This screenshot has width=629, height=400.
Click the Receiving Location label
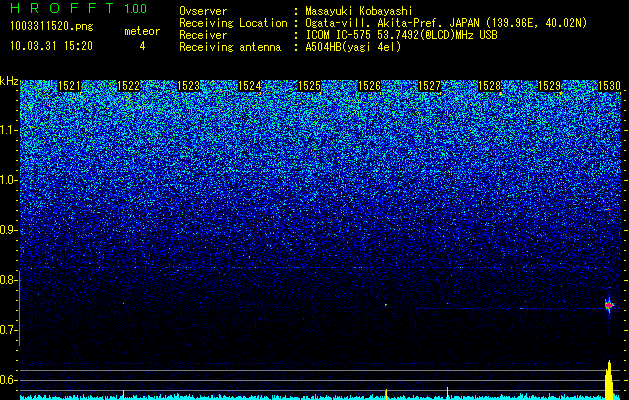233,23
